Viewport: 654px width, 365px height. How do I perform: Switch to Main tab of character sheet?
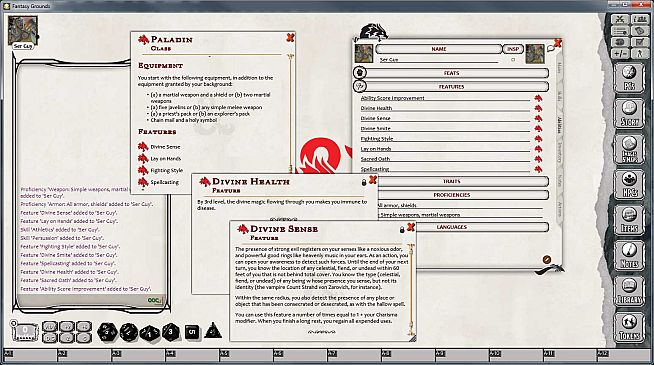[559, 69]
